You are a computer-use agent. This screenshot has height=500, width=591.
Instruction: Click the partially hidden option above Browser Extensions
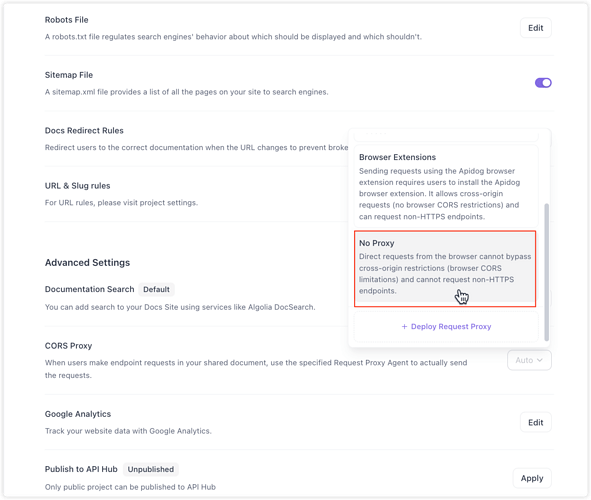(x=446, y=135)
